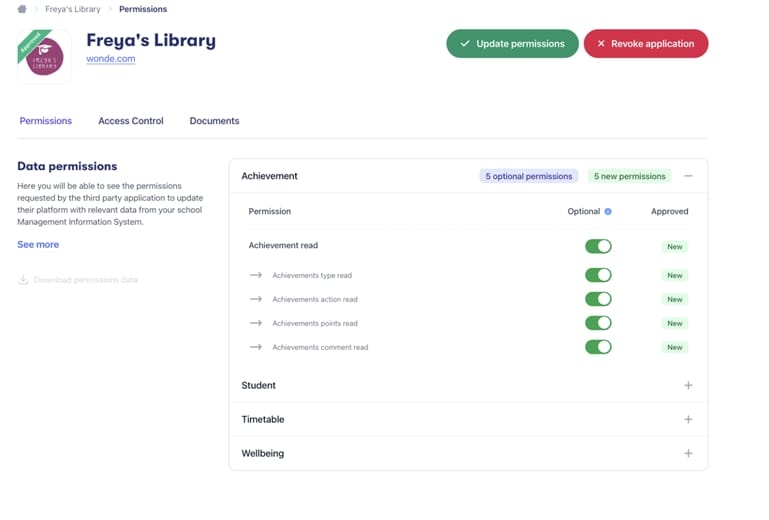This screenshot has width=769, height=520.
Task: Click the Revoke application button
Action: (646, 44)
